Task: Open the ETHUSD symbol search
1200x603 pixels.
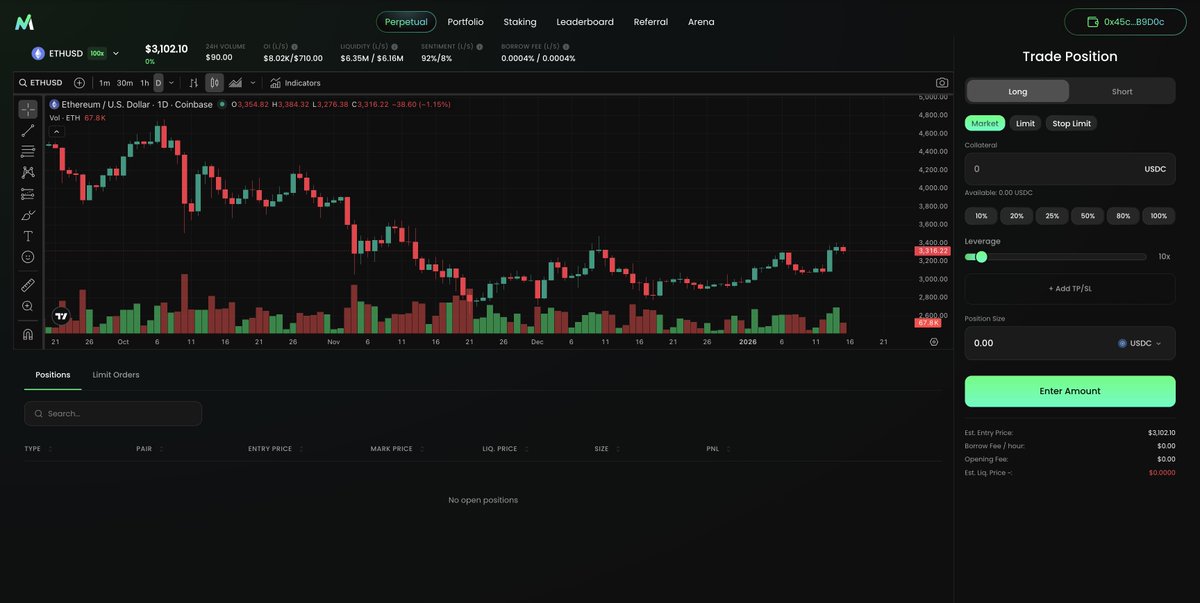Action: pyautogui.click(x=41, y=83)
